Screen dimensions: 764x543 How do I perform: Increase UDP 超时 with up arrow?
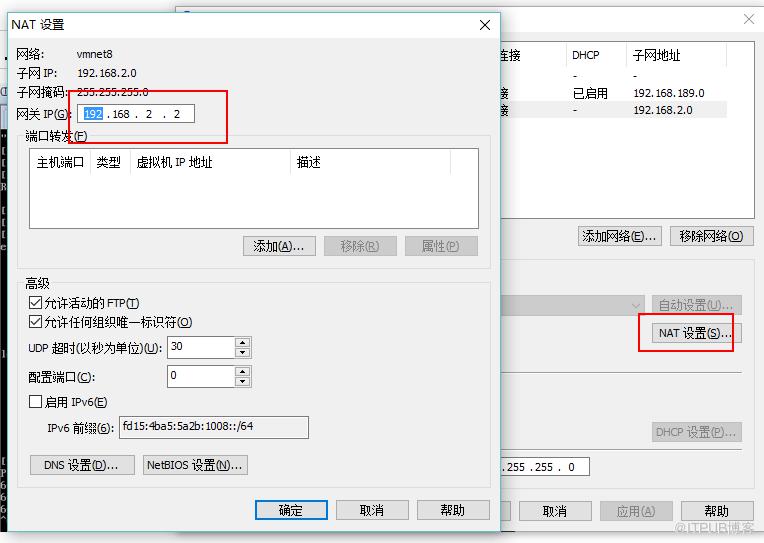pyautogui.click(x=243, y=342)
